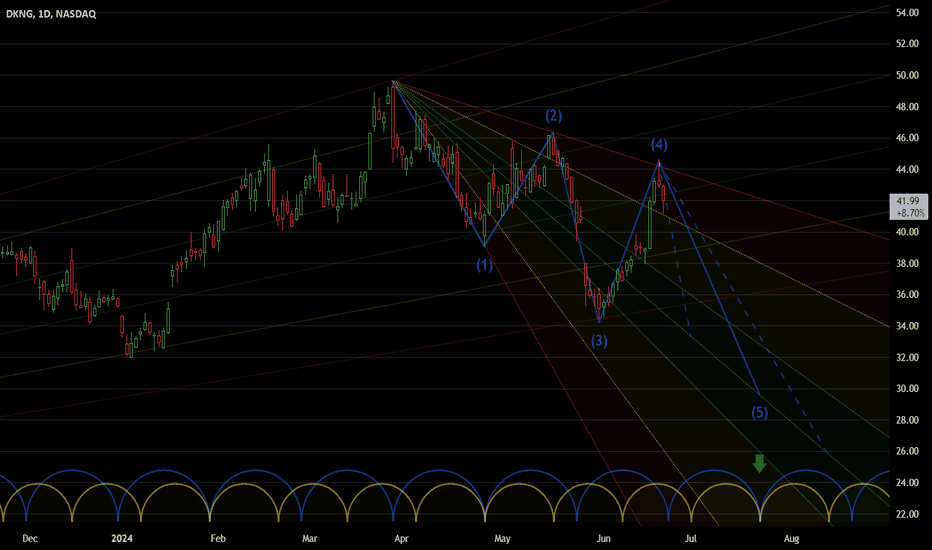This screenshot has width=932, height=550.
Task: Click the 50.00 price axis label
Action: pyautogui.click(x=907, y=75)
